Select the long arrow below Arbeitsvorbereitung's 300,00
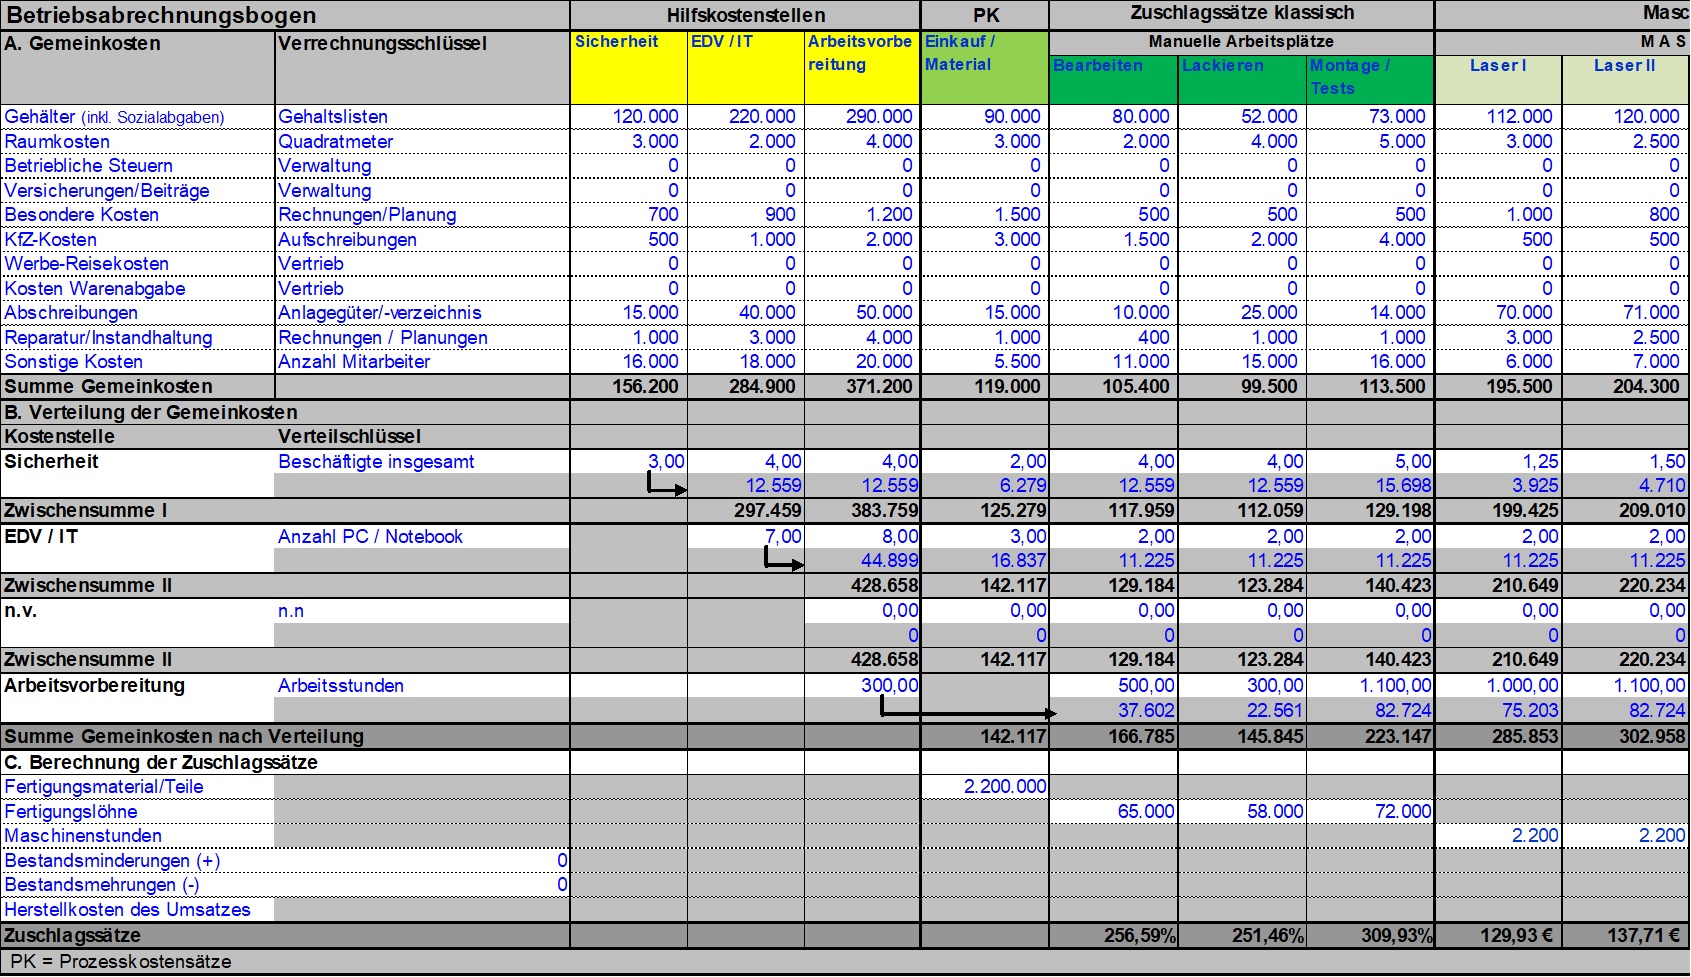Screen dimensions: 1691x977 [x=967, y=712]
